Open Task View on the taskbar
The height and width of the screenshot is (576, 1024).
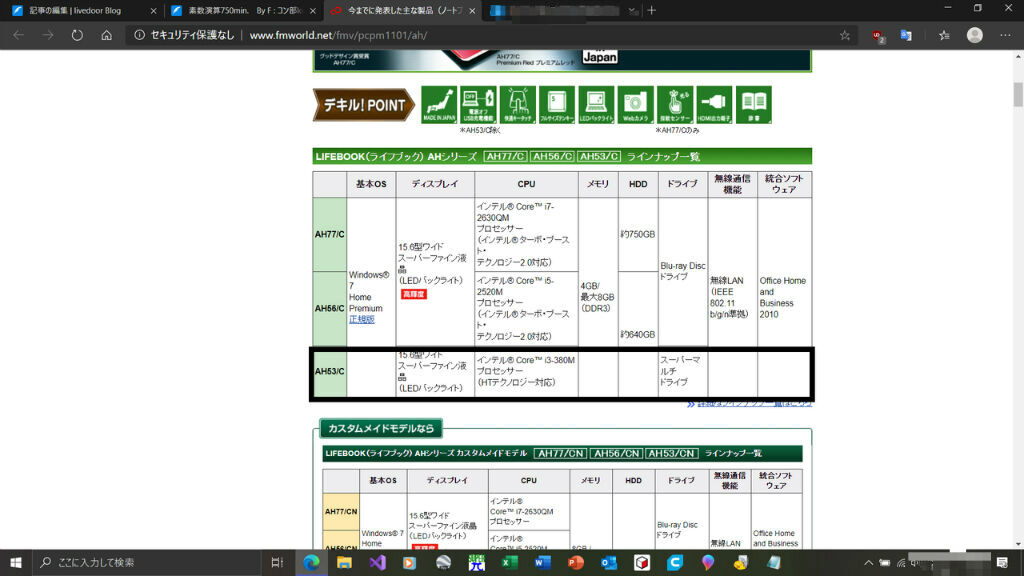point(277,562)
